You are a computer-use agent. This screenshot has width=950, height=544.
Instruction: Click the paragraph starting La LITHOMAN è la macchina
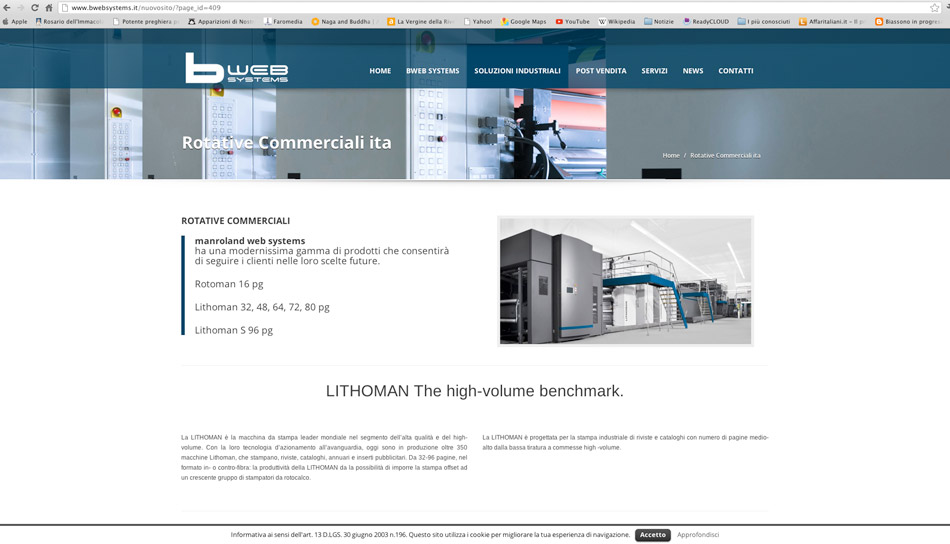click(x=324, y=457)
